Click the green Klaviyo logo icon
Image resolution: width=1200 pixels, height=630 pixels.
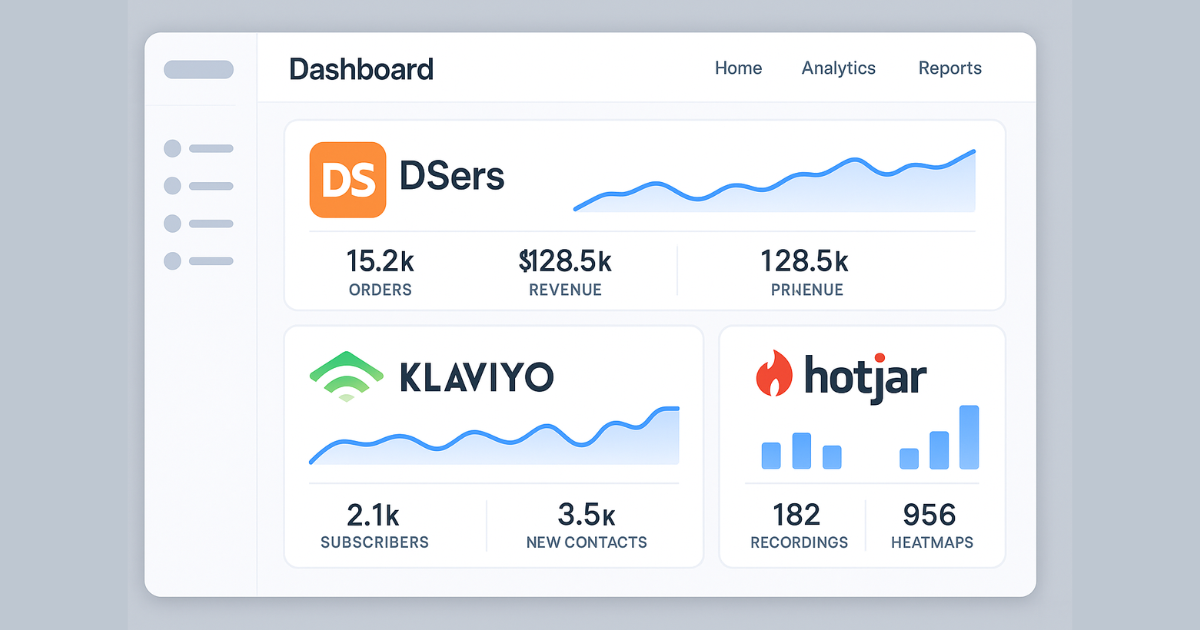pyautogui.click(x=346, y=376)
